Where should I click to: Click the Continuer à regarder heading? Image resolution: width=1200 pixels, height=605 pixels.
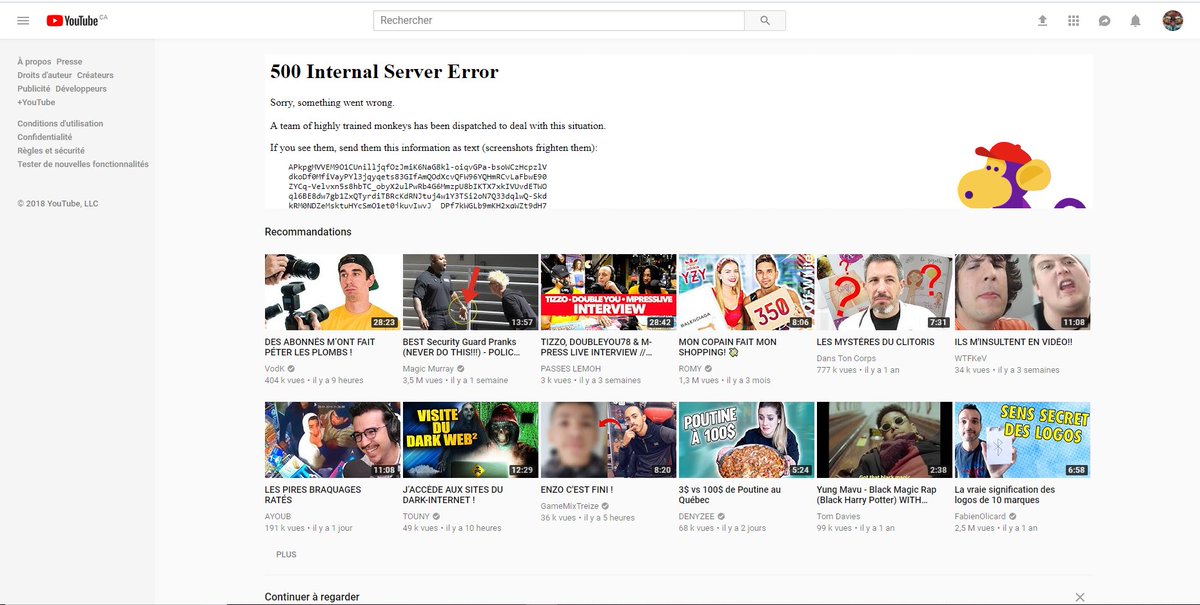click(312, 597)
